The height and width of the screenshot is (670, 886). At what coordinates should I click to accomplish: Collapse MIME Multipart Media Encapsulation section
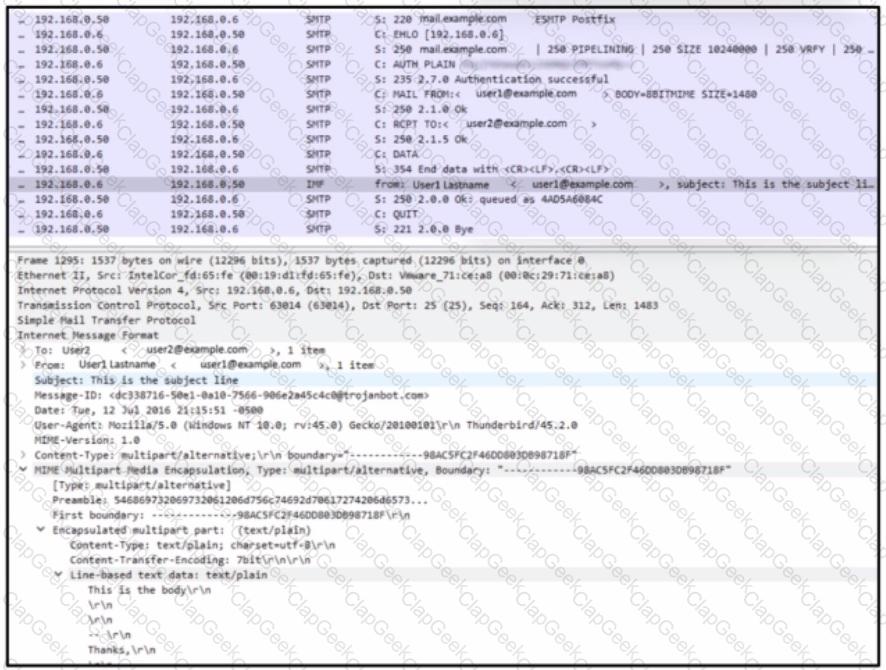24,468
